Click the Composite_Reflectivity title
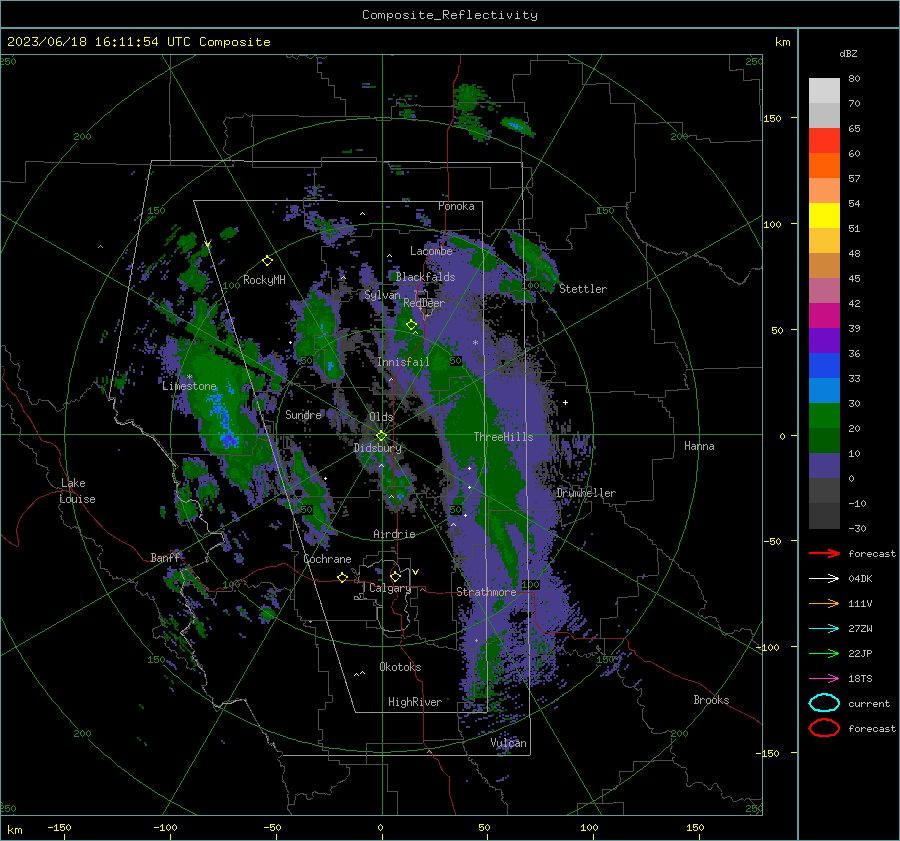The width and height of the screenshot is (900, 841). coord(449,15)
